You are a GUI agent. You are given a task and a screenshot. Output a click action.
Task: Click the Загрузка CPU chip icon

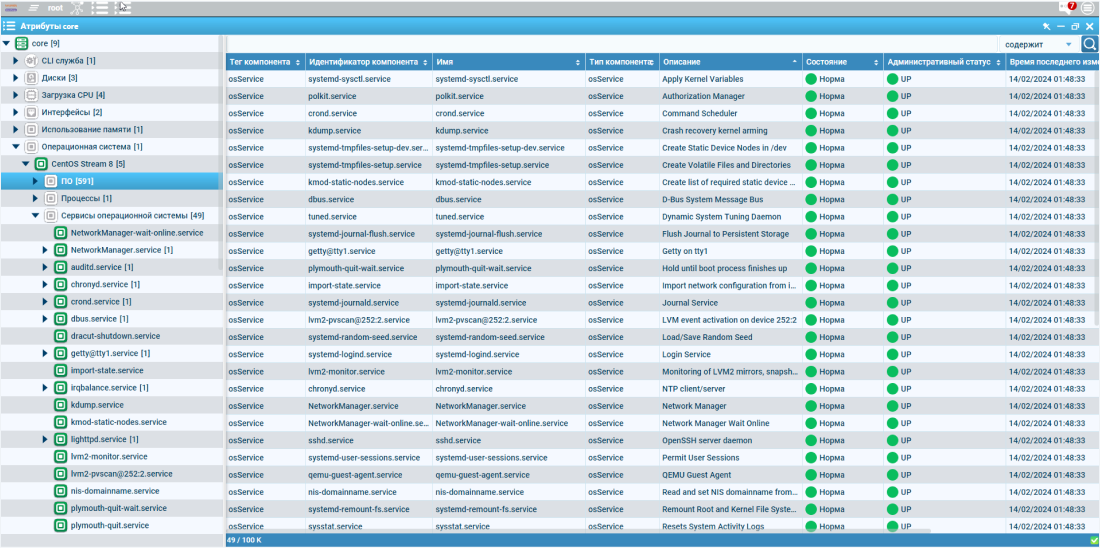[31, 95]
